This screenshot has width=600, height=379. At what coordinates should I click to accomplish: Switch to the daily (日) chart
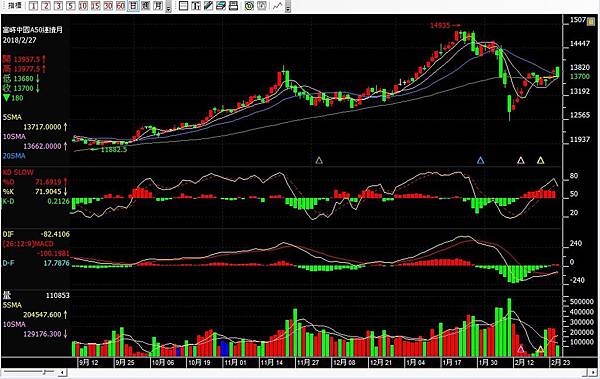coord(133,6)
